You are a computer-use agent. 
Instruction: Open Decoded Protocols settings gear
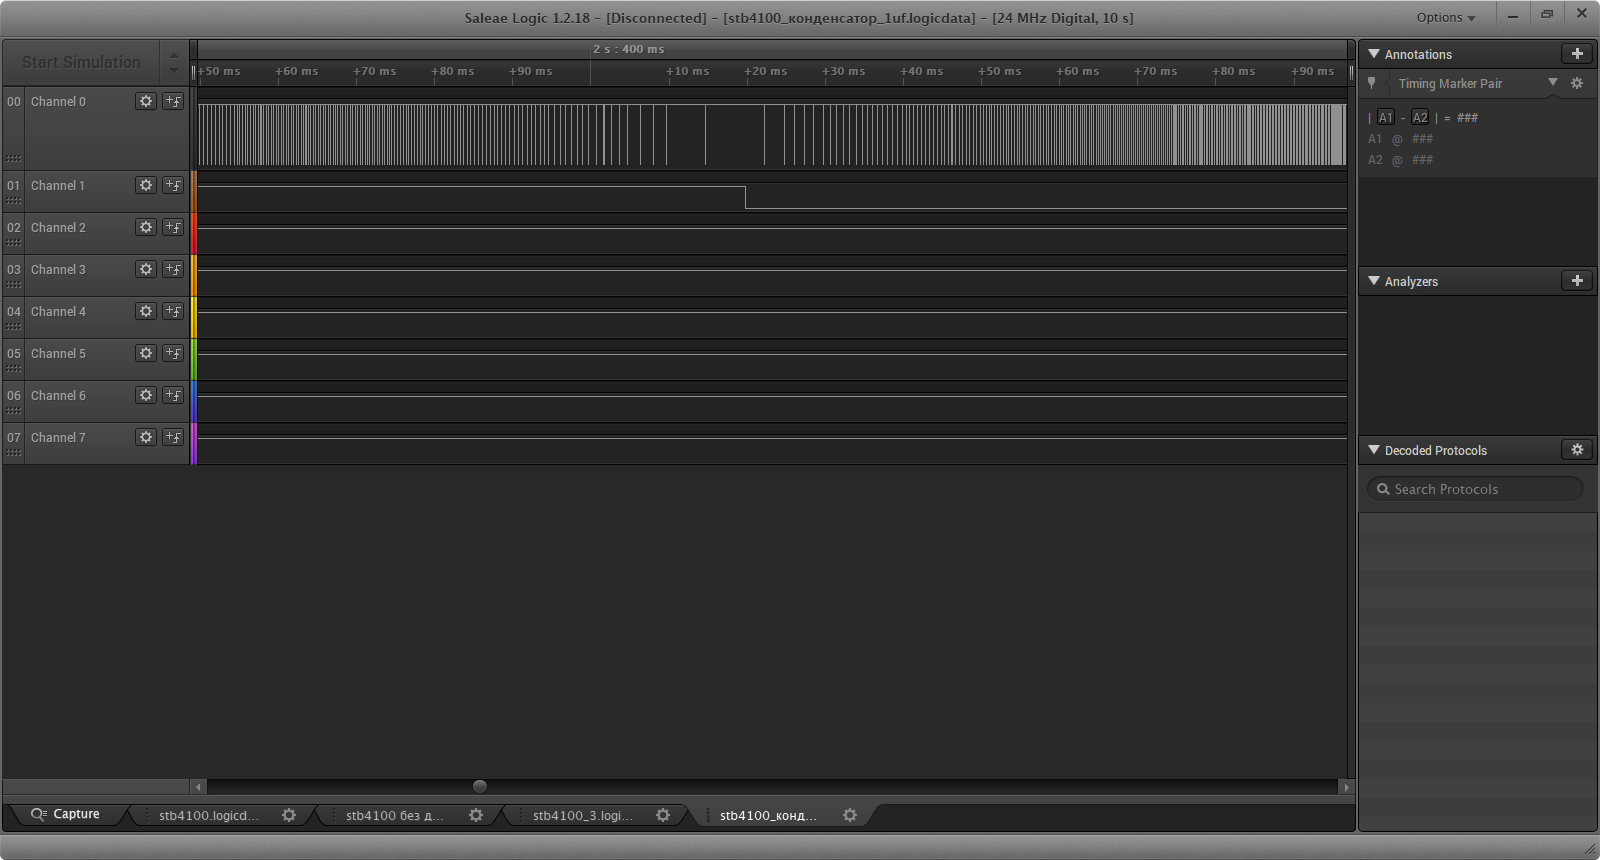point(1577,450)
